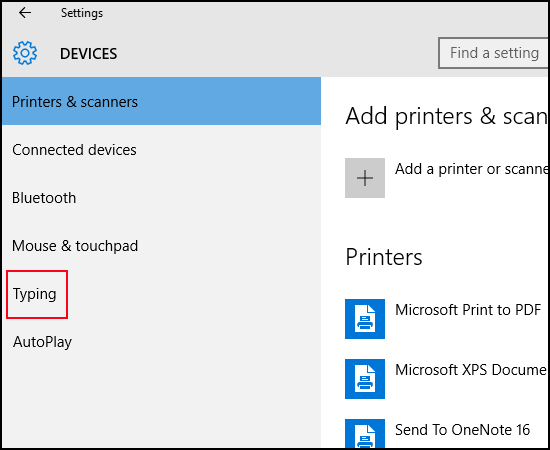Open Bluetooth settings section
This screenshot has width=550, height=450.
point(161,198)
